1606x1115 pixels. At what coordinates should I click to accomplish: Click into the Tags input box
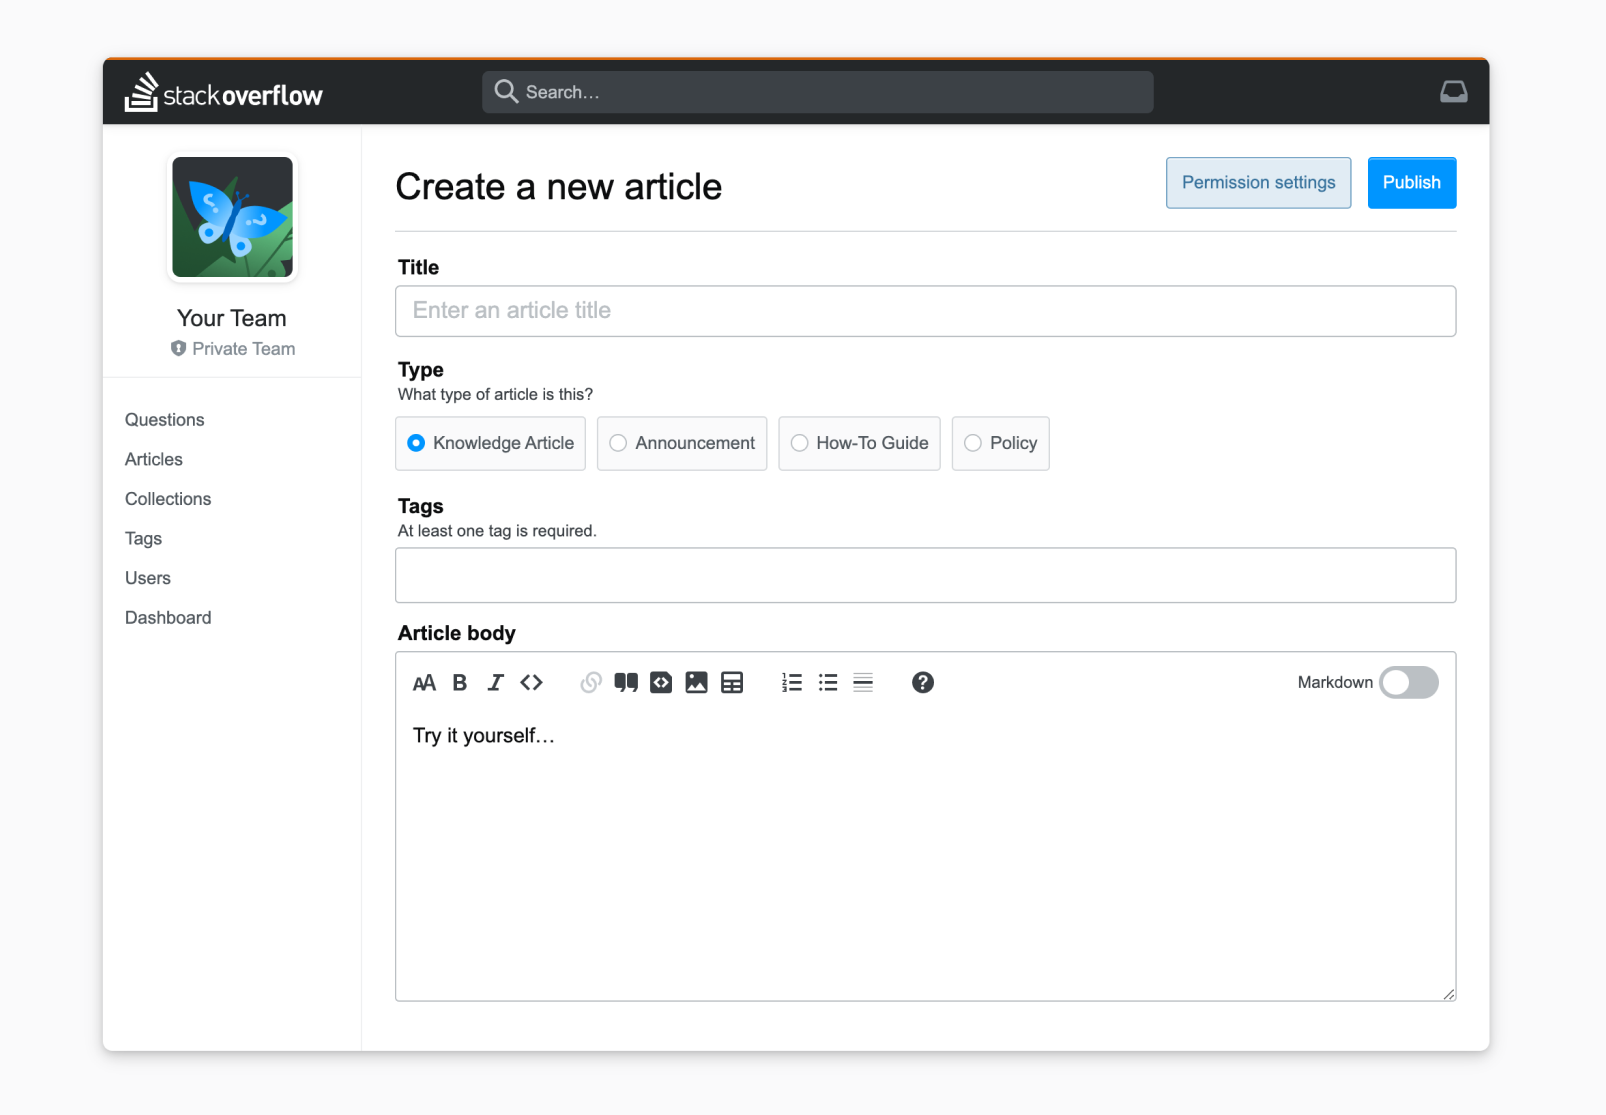point(926,575)
